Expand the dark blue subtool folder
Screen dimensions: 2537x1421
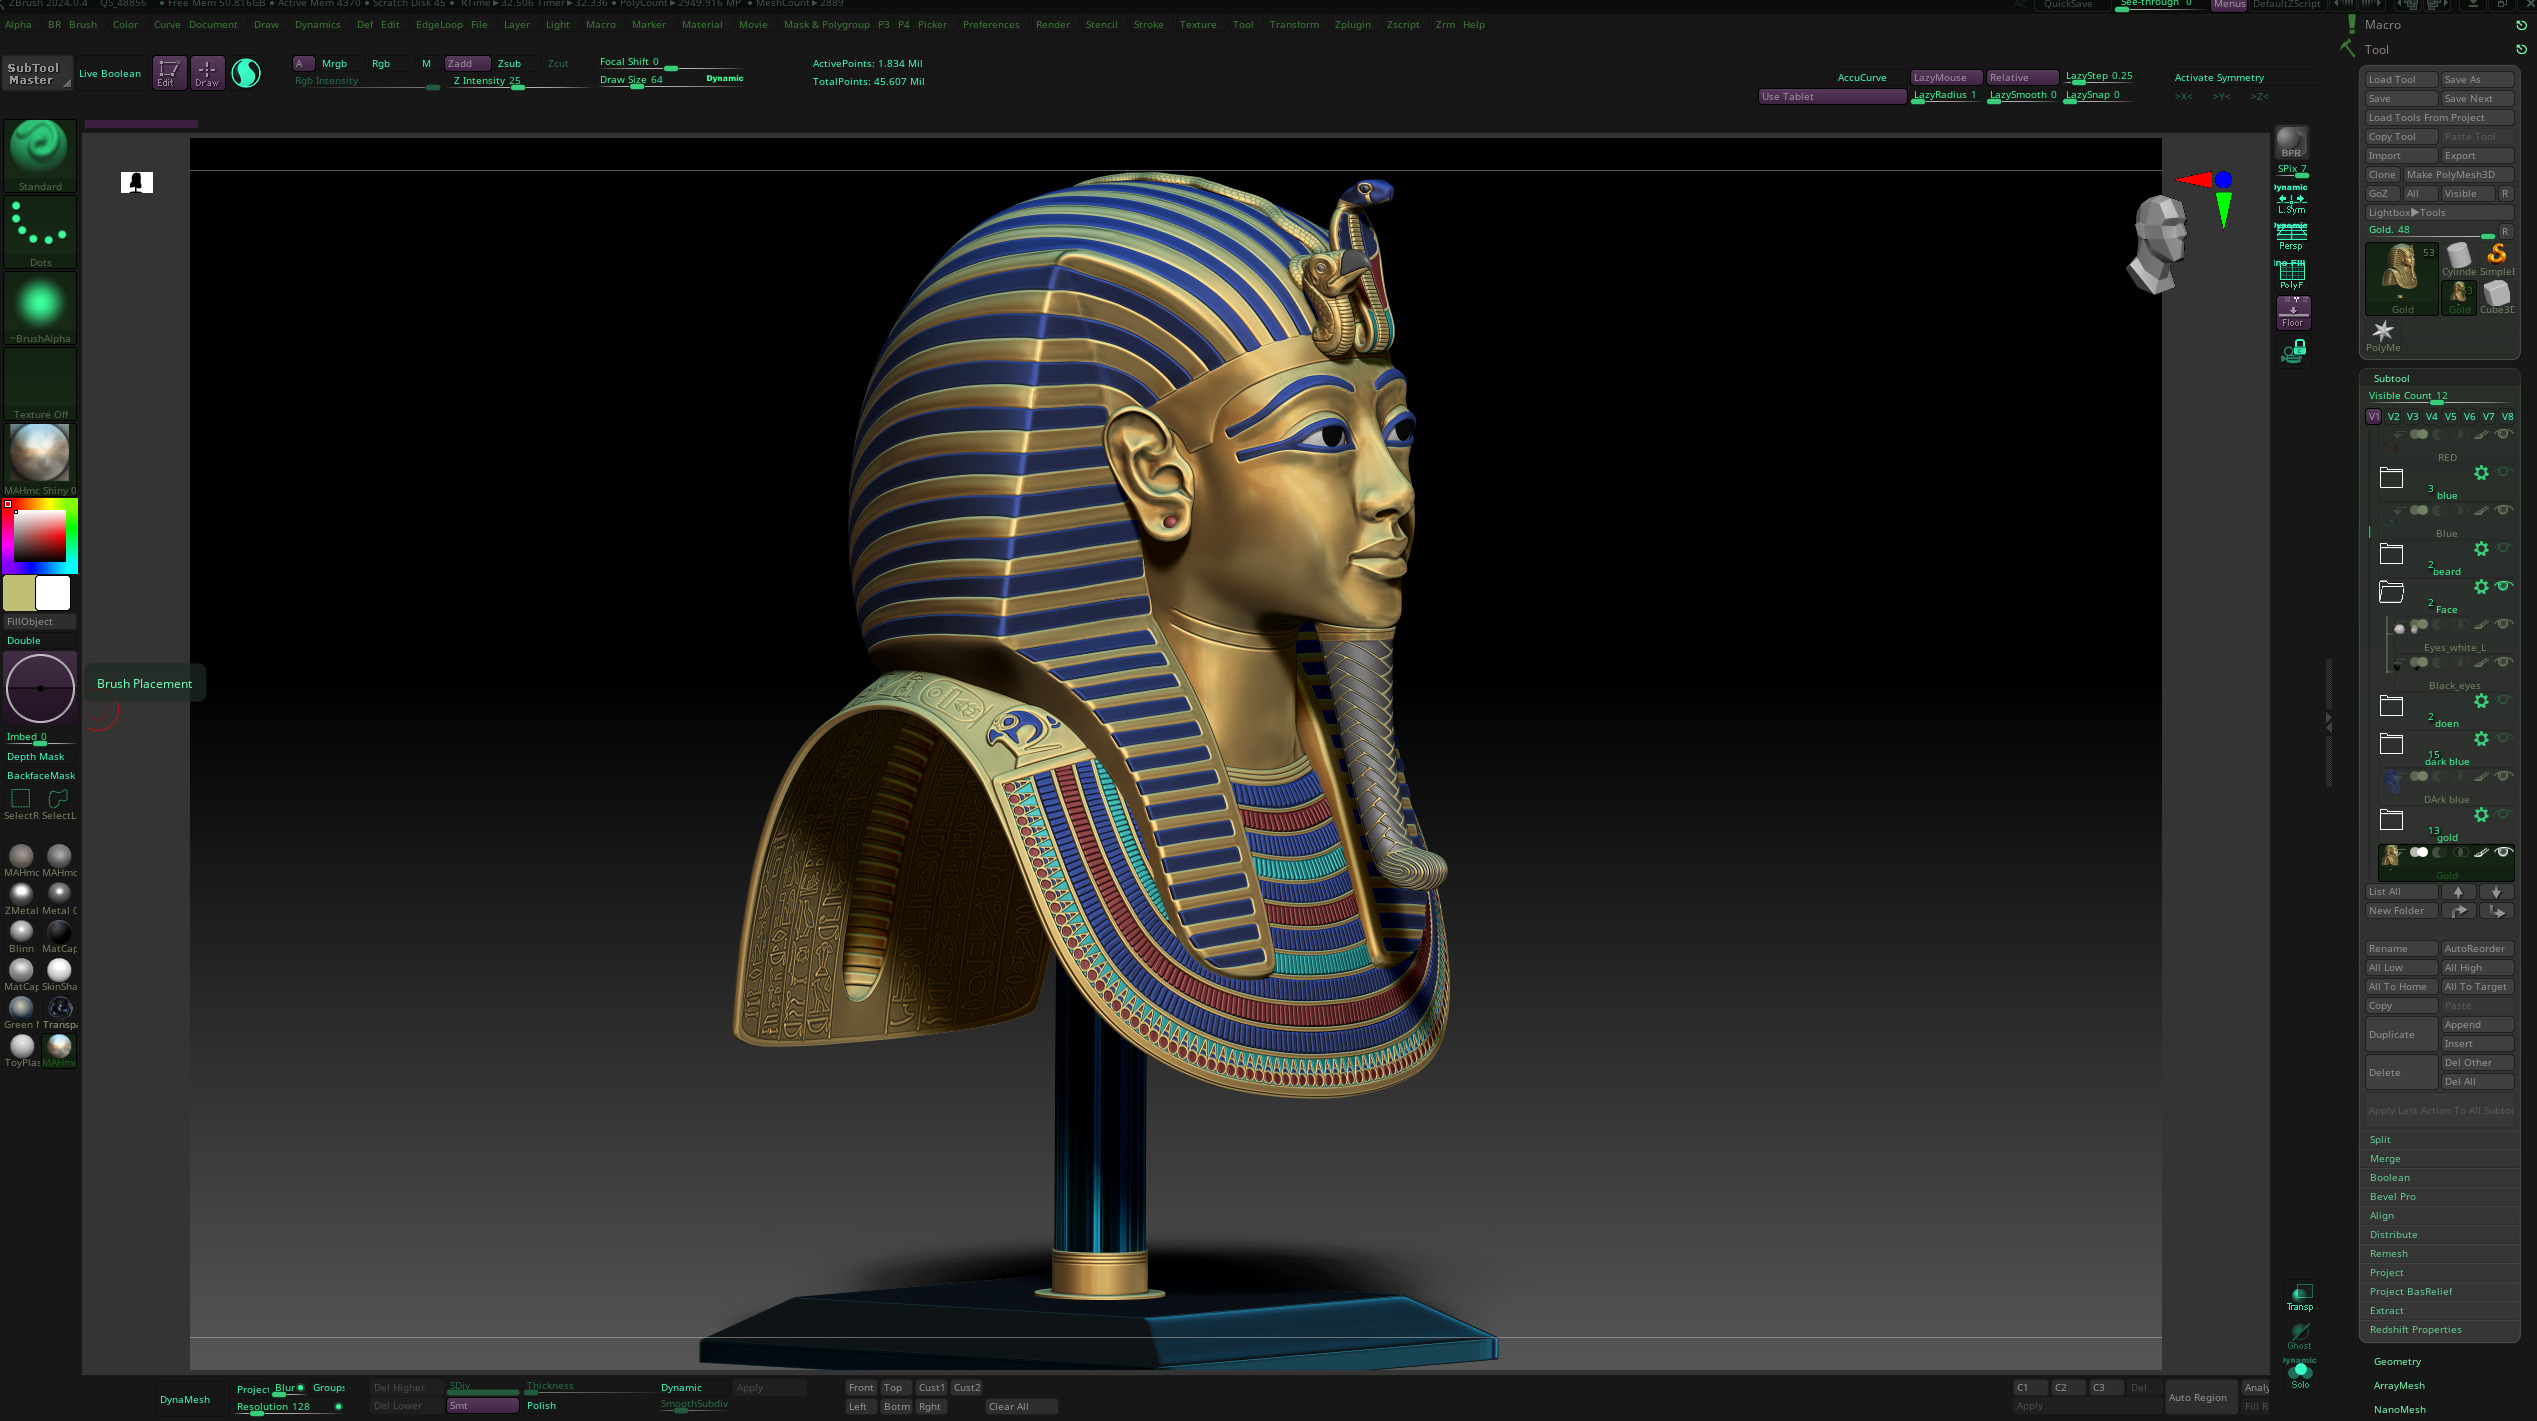2391,744
